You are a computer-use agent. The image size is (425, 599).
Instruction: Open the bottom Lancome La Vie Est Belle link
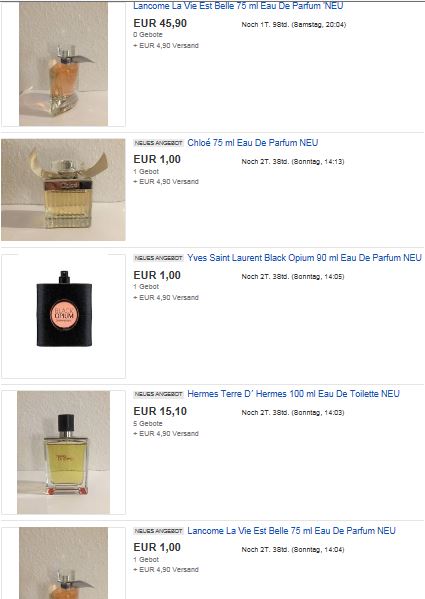pyautogui.click(x=291, y=531)
